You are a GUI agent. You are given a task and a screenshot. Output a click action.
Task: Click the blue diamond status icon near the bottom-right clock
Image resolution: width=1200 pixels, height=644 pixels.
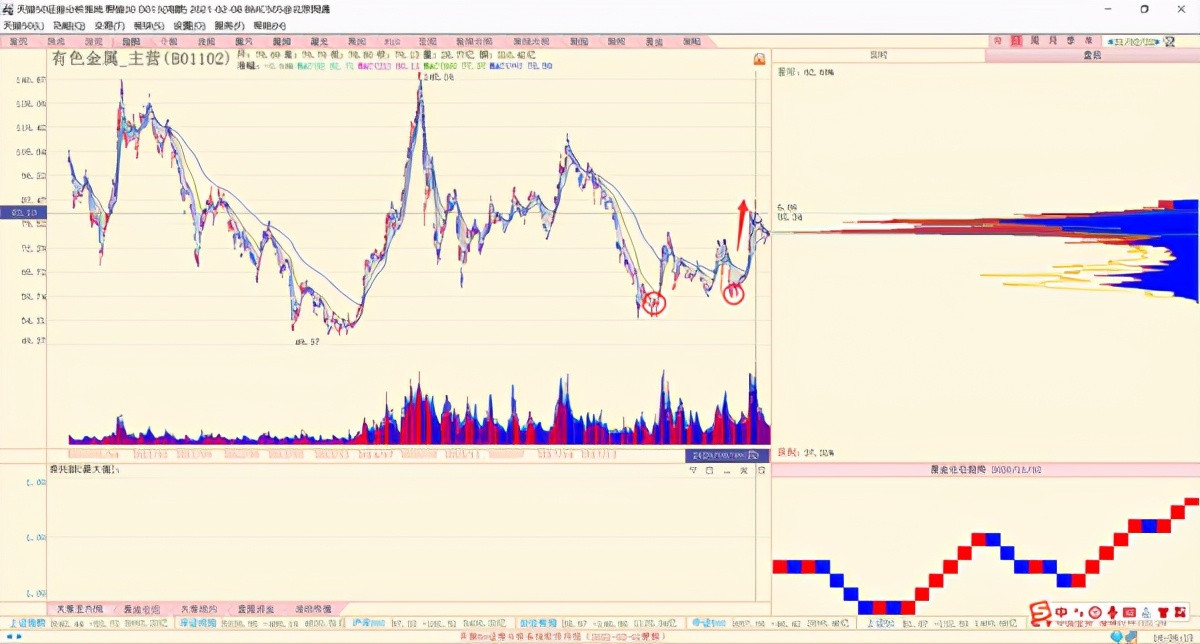click(x=1115, y=637)
